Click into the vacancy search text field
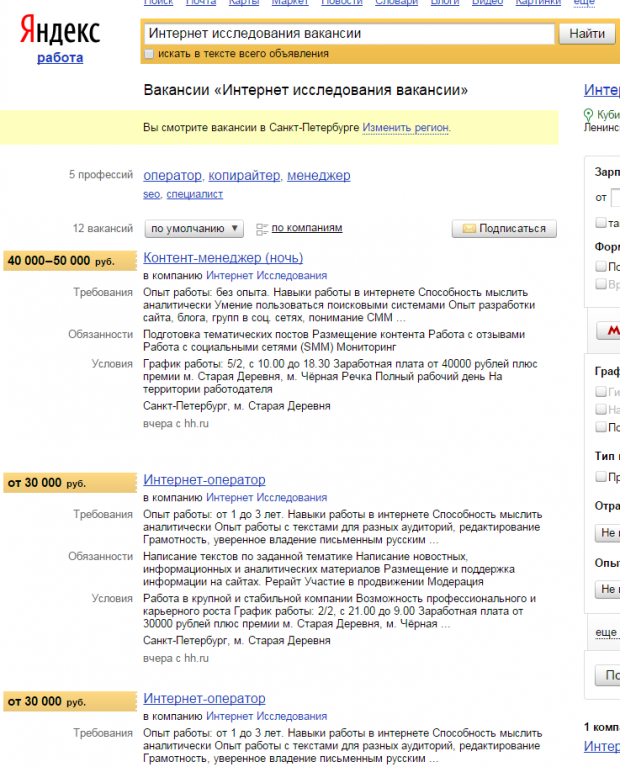 coord(349,34)
